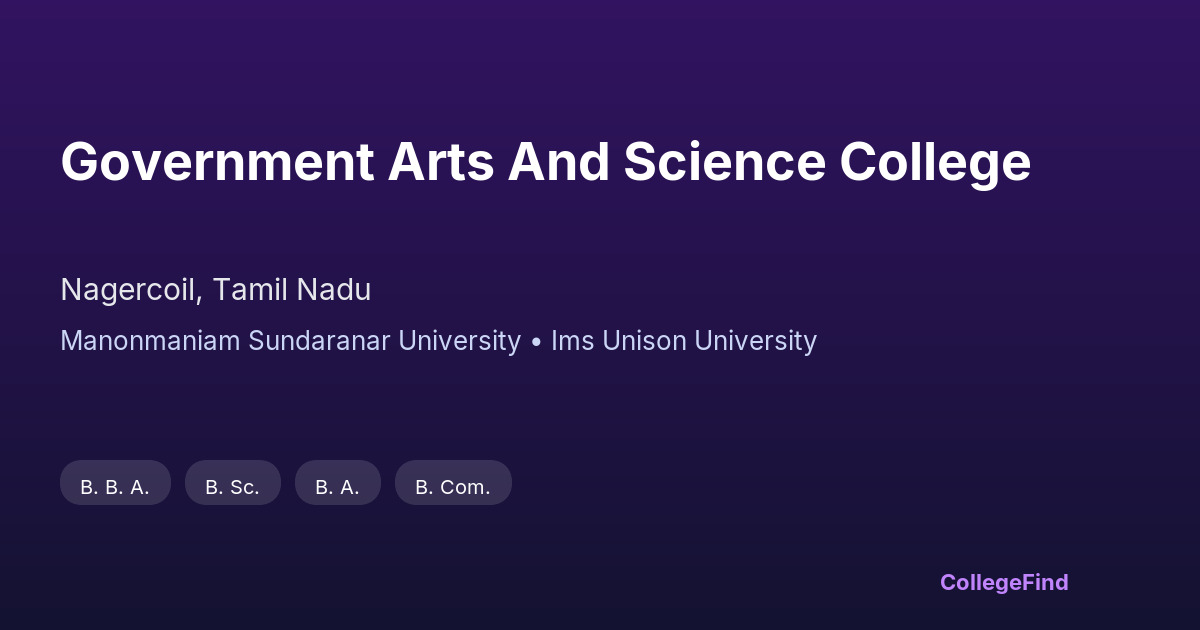Image resolution: width=1200 pixels, height=630 pixels.
Task: Click the word Science in the heading
Action: click(x=724, y=162)
